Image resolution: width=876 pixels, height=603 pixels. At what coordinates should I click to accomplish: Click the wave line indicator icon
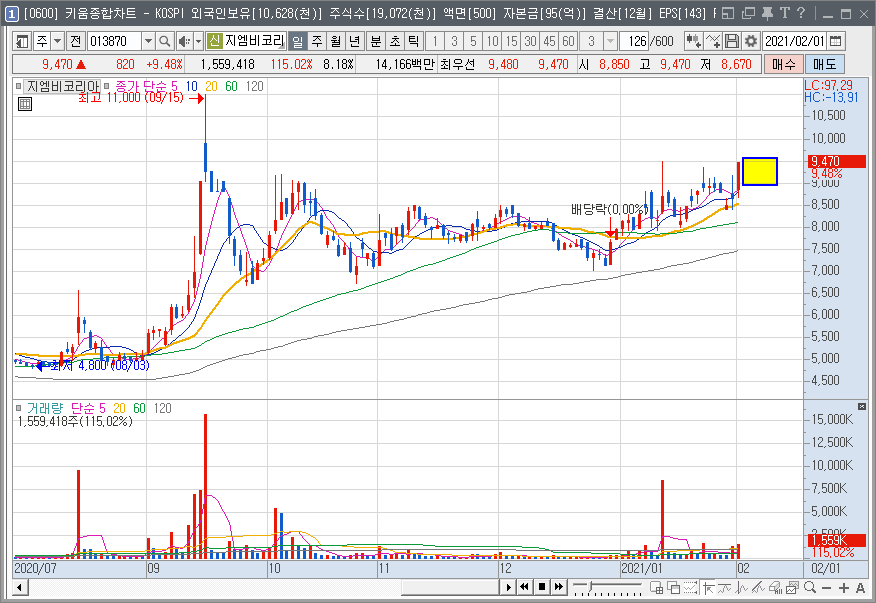[725, 587]
